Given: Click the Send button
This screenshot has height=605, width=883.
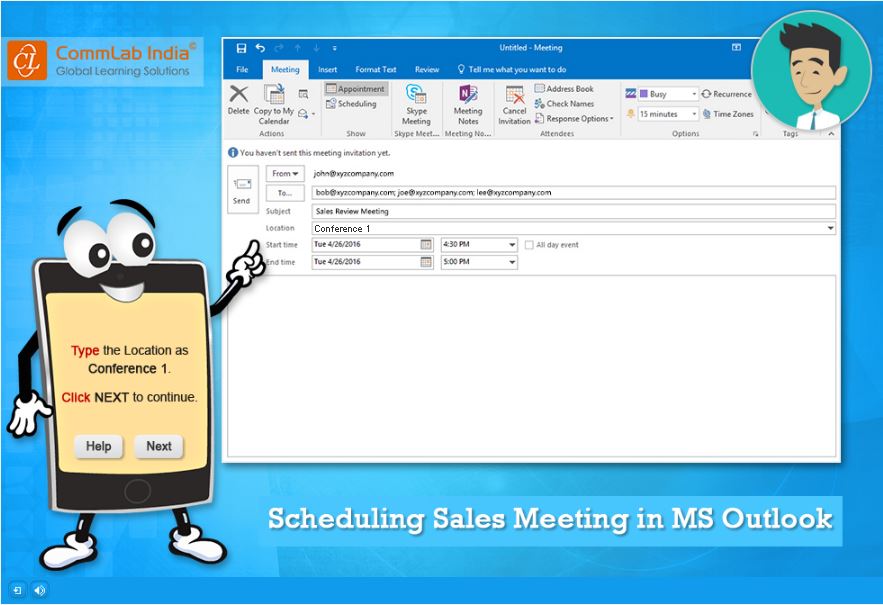Looking at the screenshot, I should tap(243, 189).
